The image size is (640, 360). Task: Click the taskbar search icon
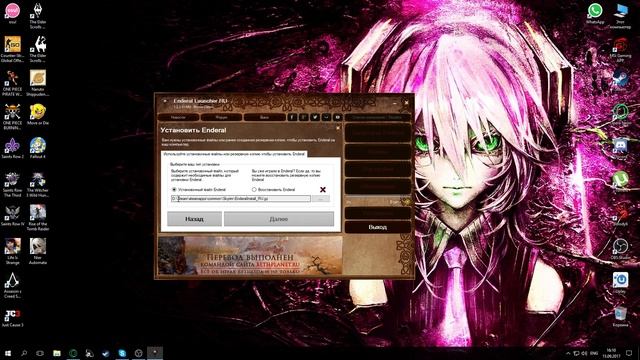pos(24,353)
